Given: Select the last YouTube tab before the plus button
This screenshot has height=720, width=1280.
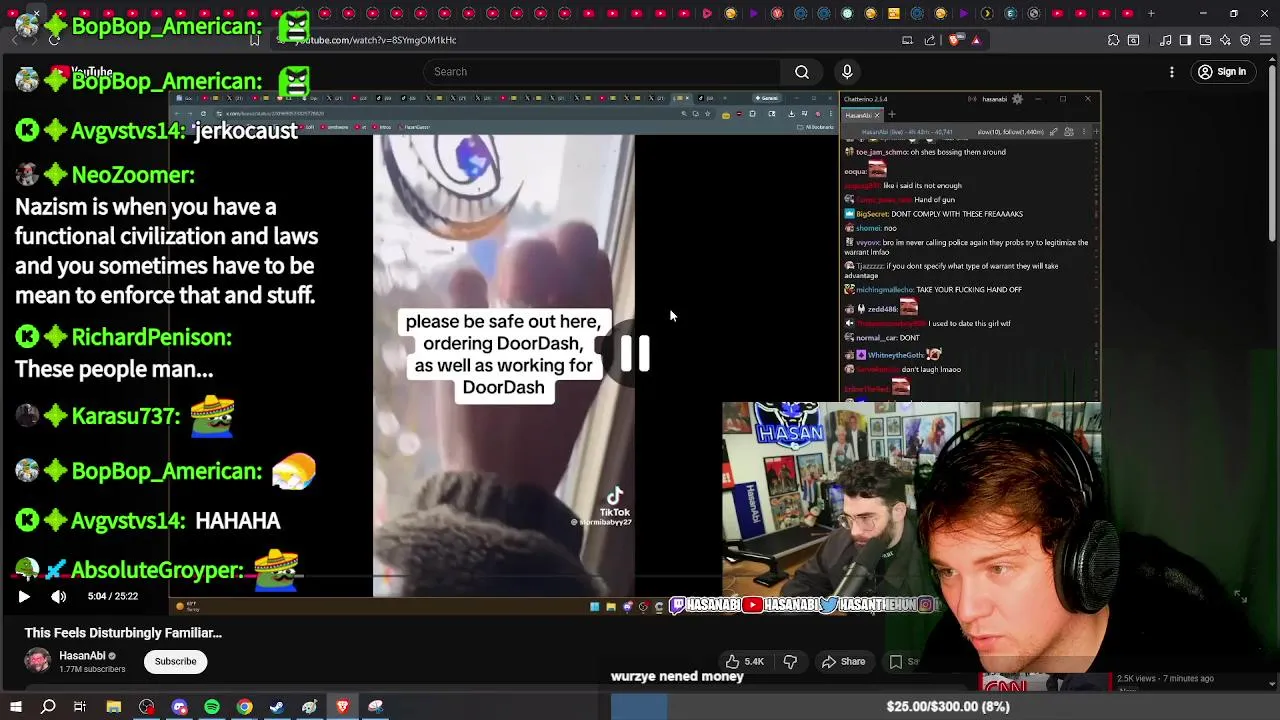Looking at the screenshot, I should [x=1128, y=13].
